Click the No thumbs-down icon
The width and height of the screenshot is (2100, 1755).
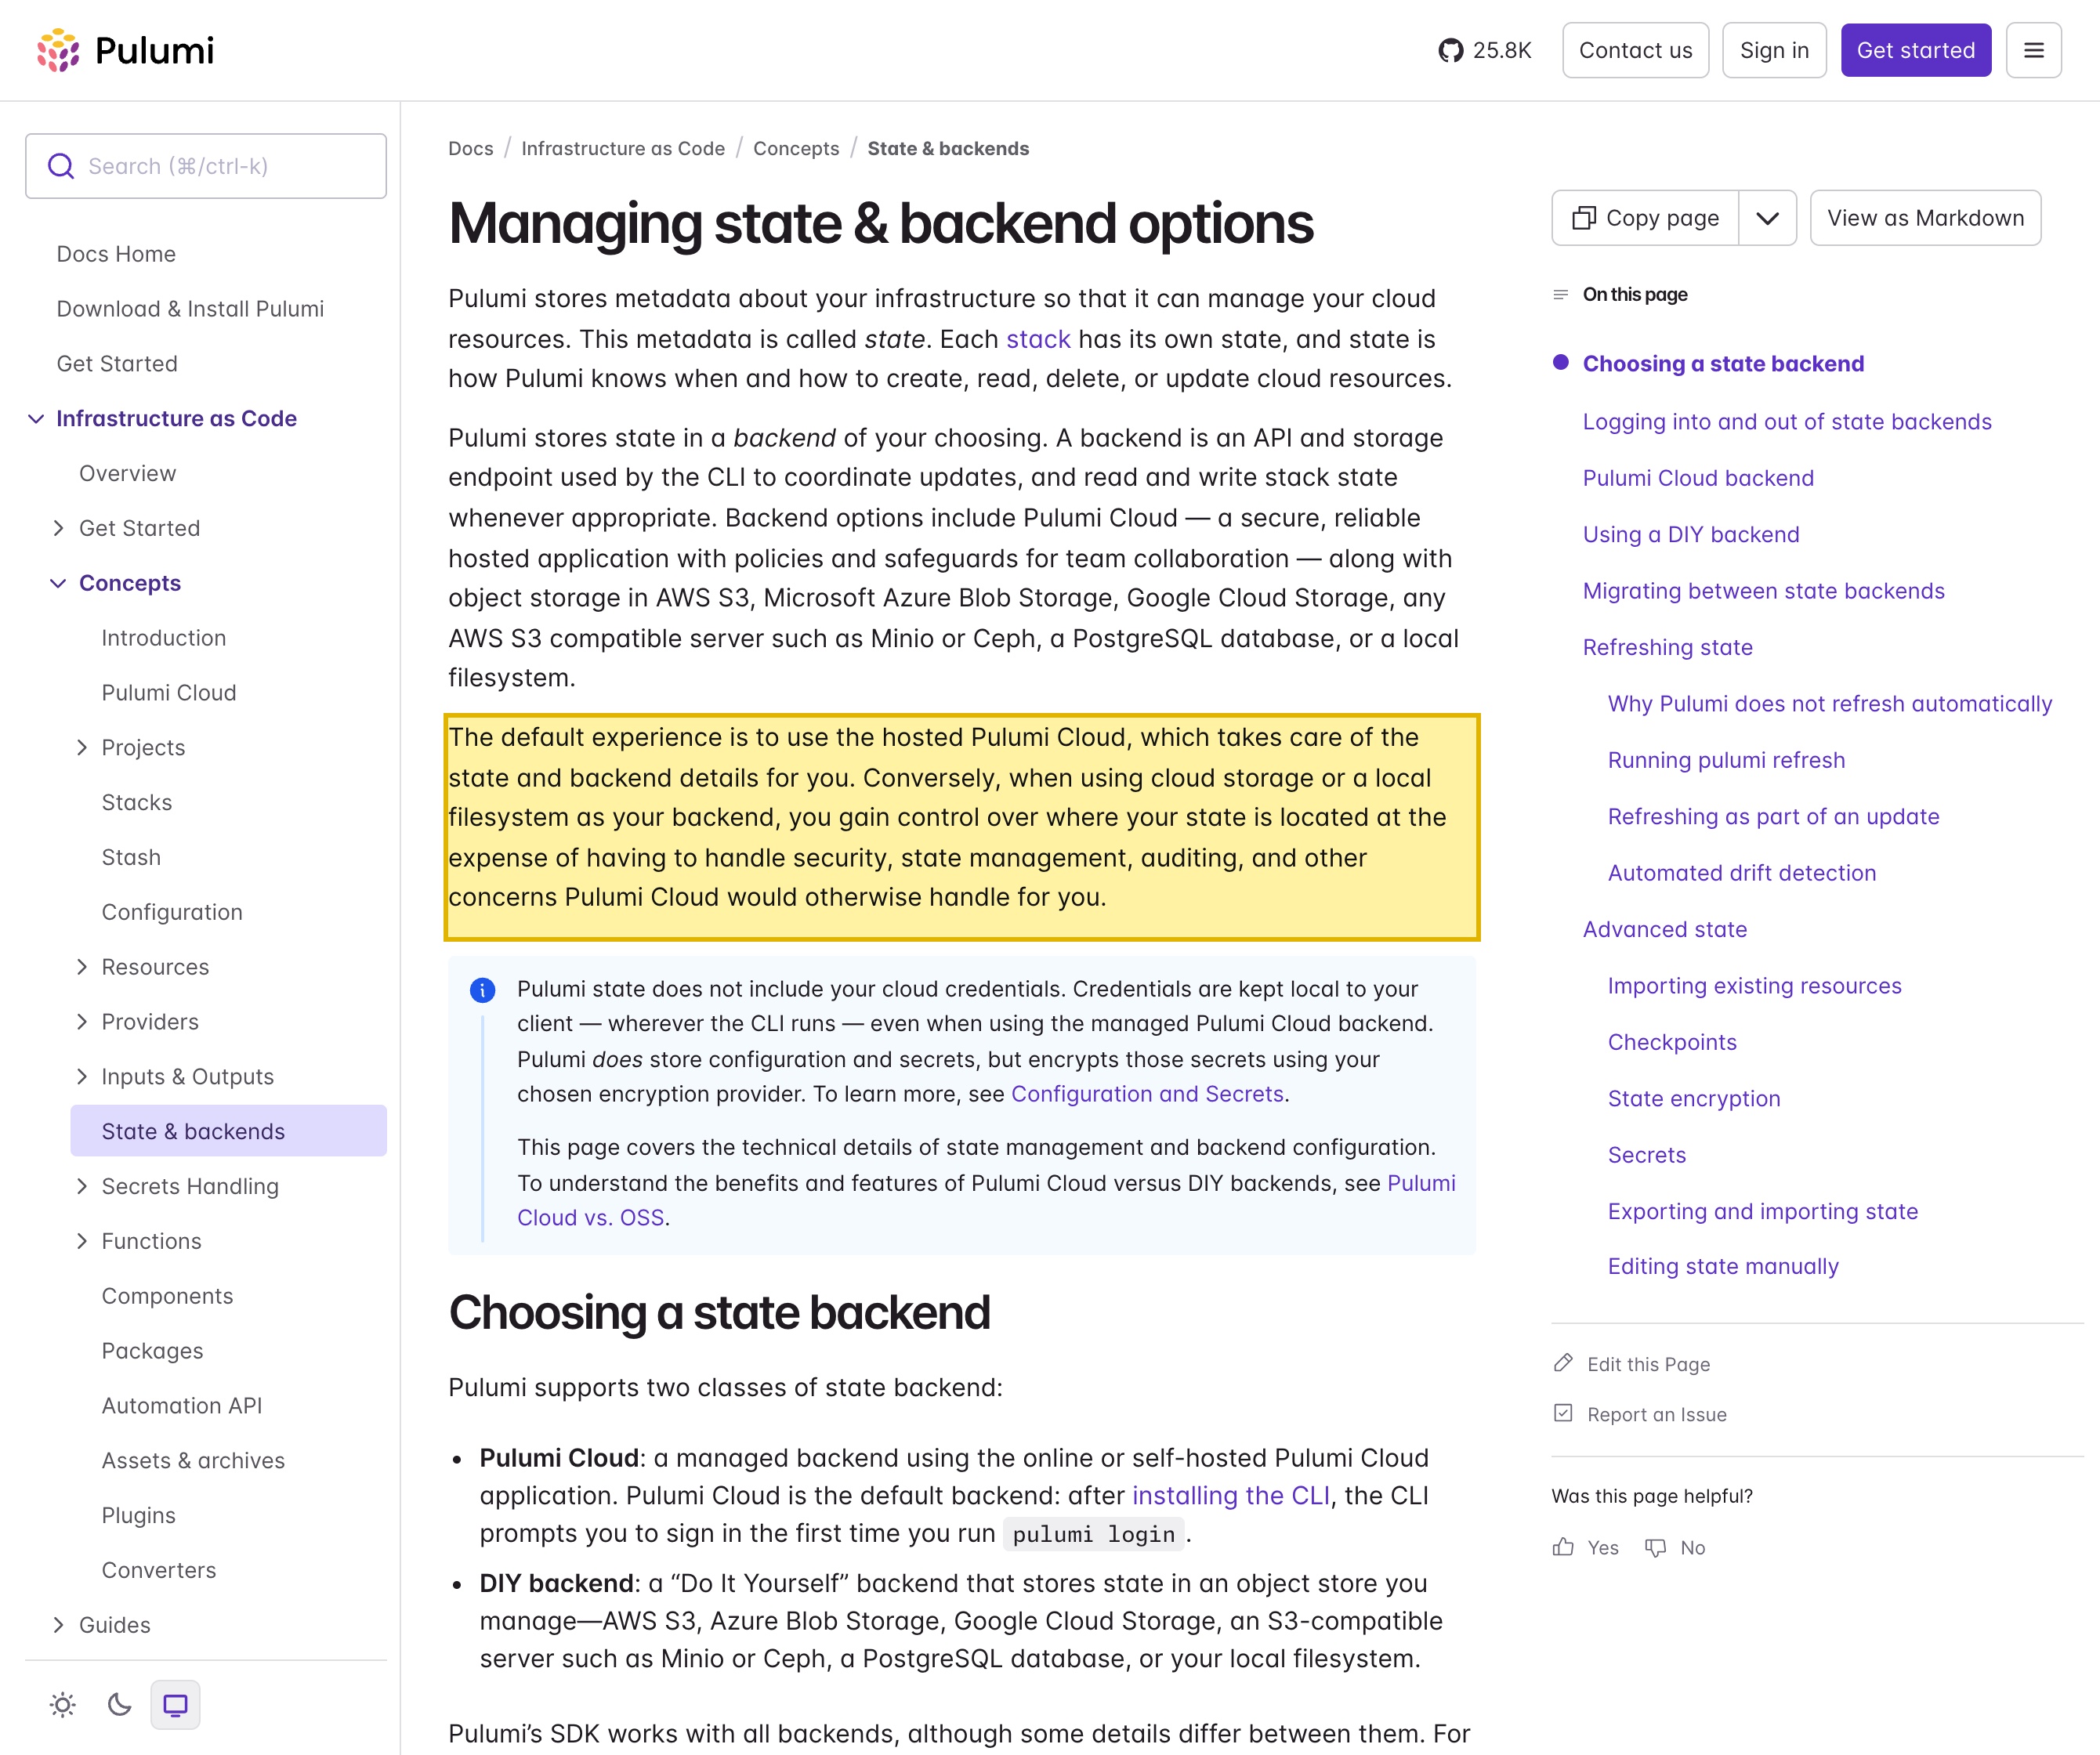pos(1656,1548)
